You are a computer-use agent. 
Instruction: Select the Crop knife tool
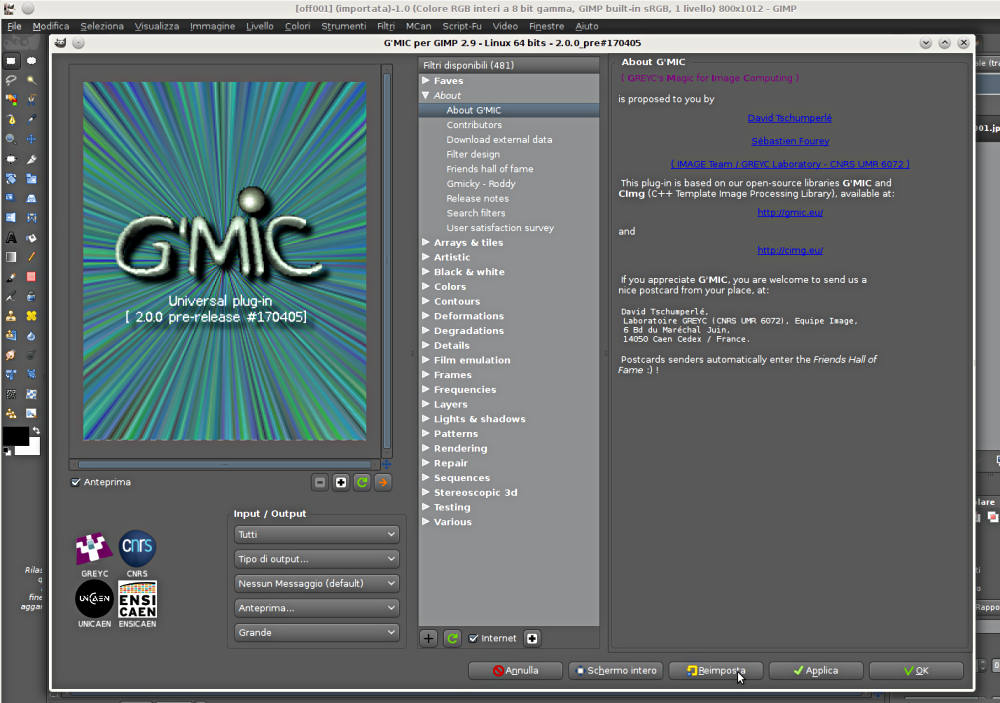[31, 159]
